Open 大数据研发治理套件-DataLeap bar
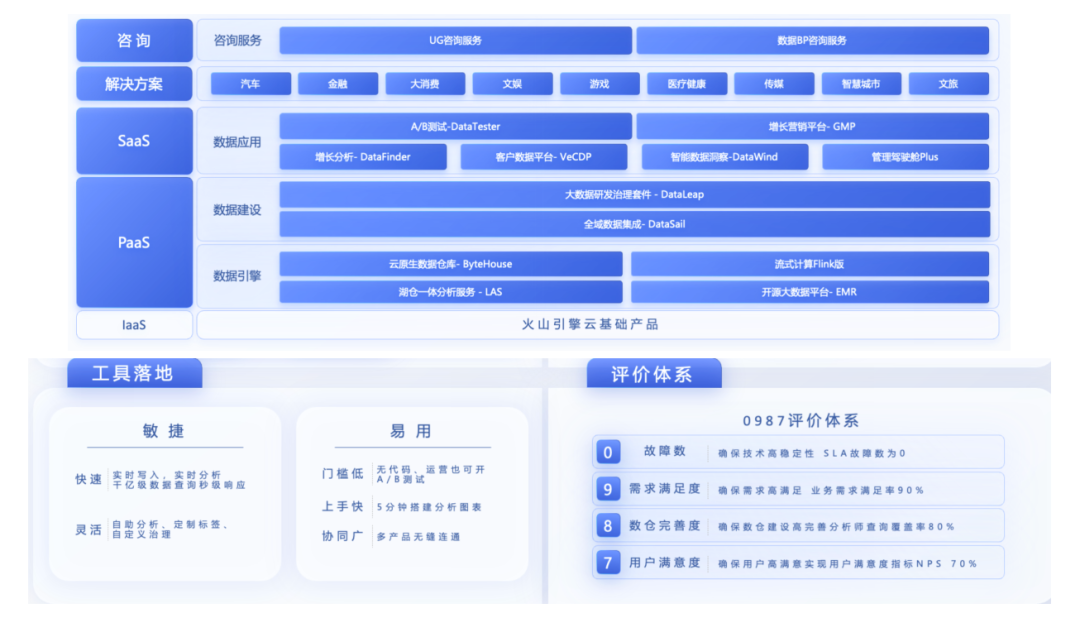This screenshot has height=618, width=1080. tap(634, 194)
